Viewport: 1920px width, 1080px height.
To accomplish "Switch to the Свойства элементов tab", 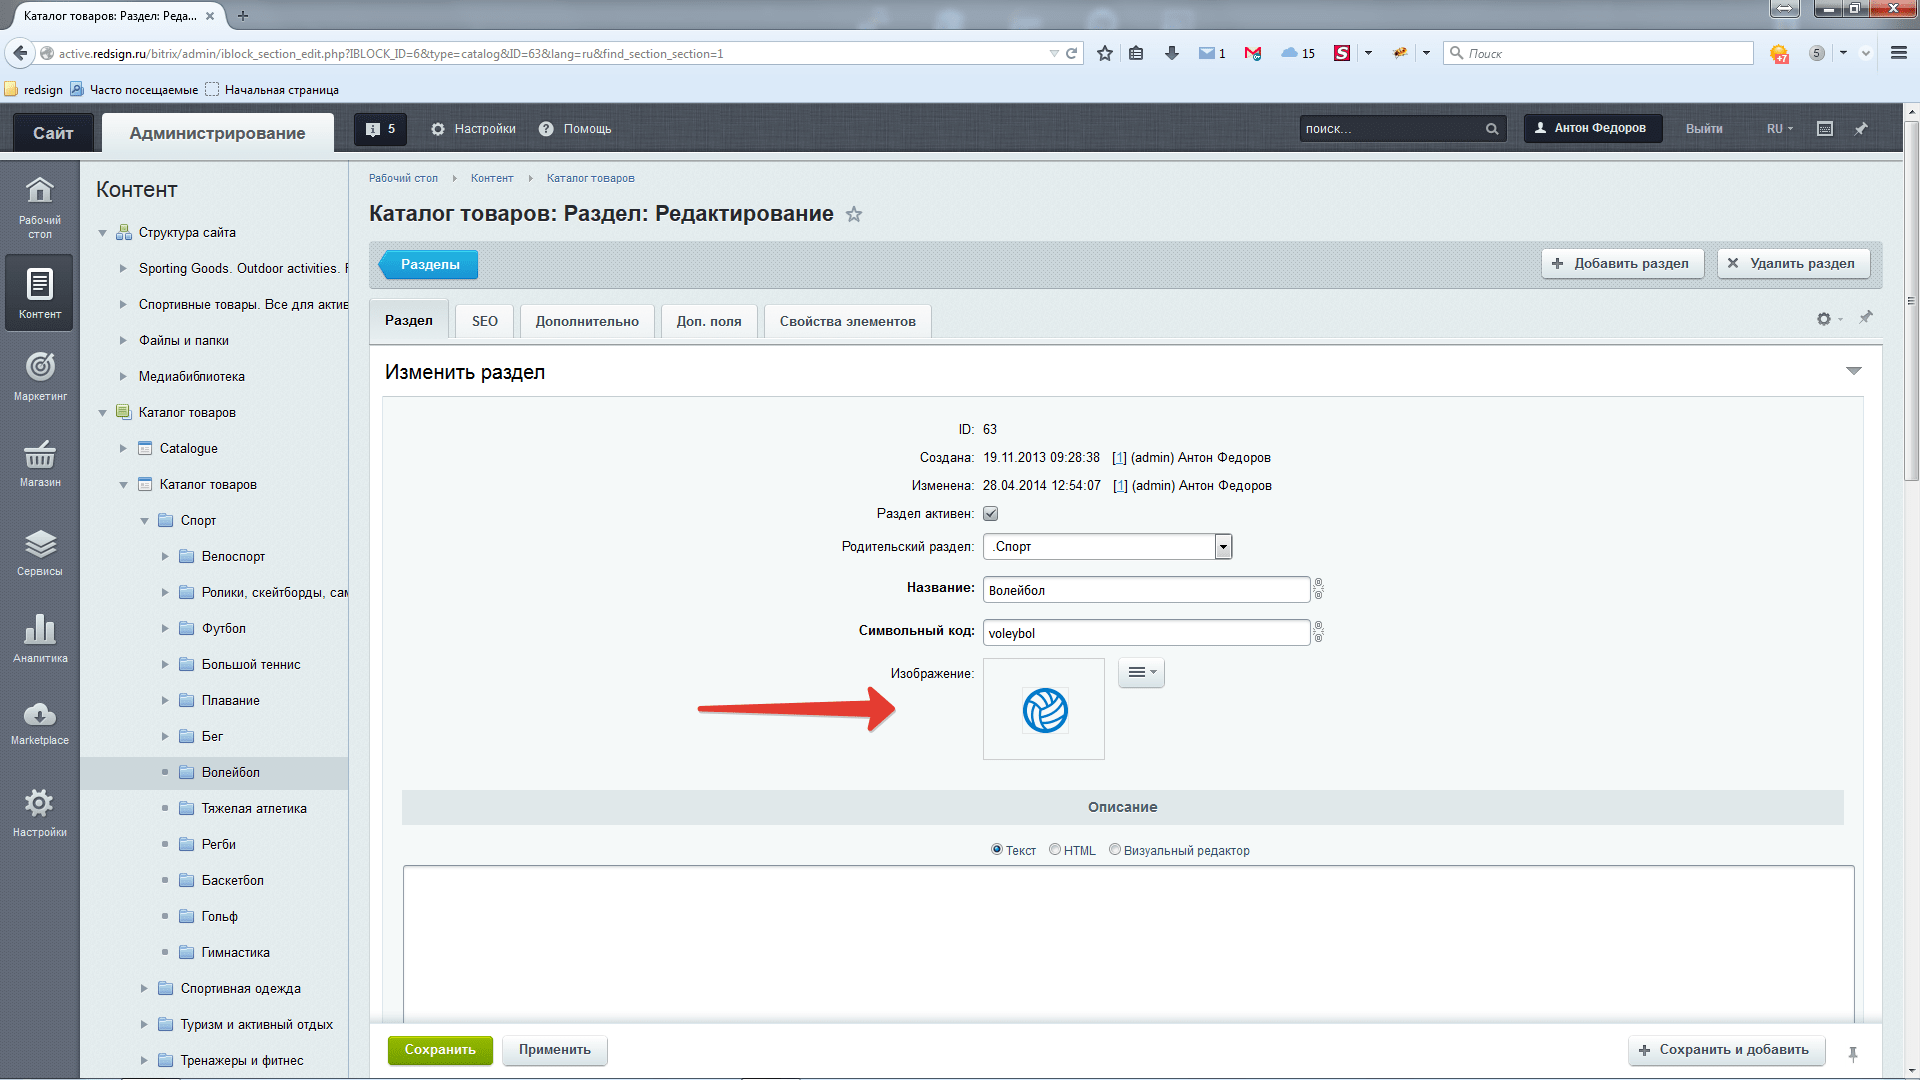I will point(848,321).
